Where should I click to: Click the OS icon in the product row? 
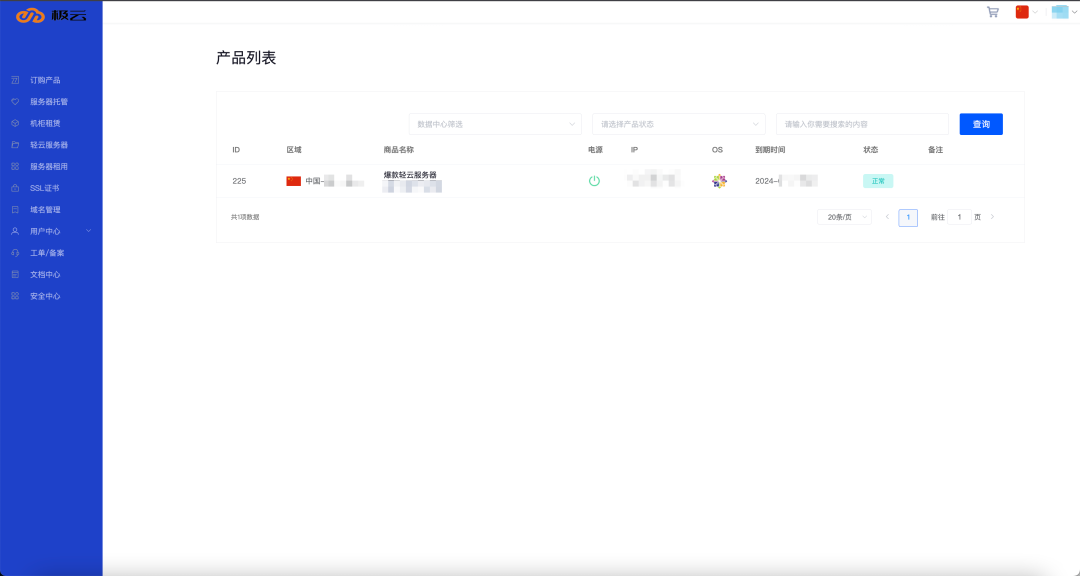[x=719, y=181]
